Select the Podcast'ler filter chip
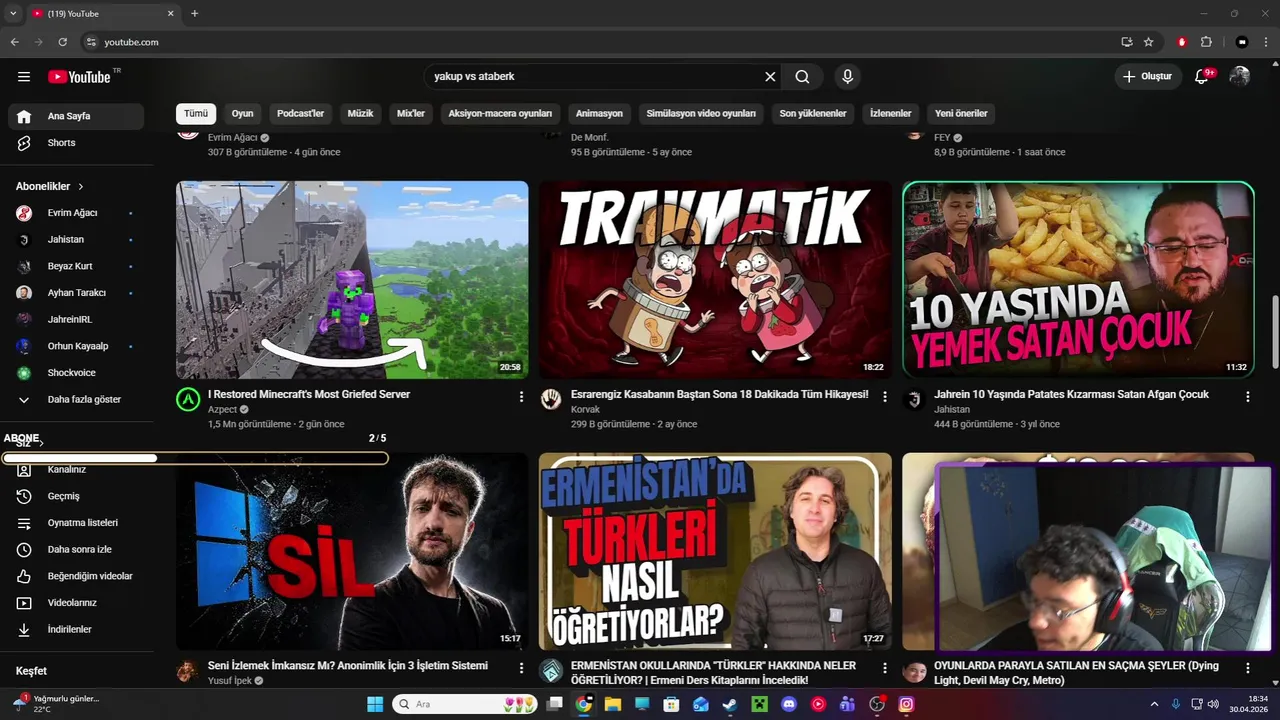This screenshot has height=720, width=1280. [x=300, y=113]
